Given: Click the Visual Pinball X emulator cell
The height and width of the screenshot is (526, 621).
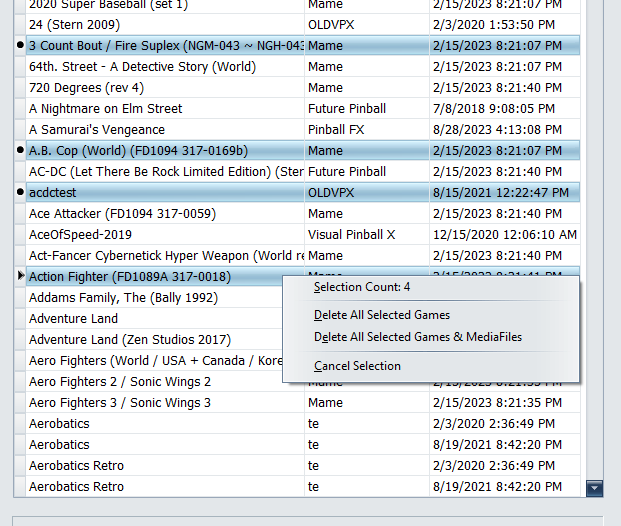Looking at the screenshot, I should (x=351, y=234).
